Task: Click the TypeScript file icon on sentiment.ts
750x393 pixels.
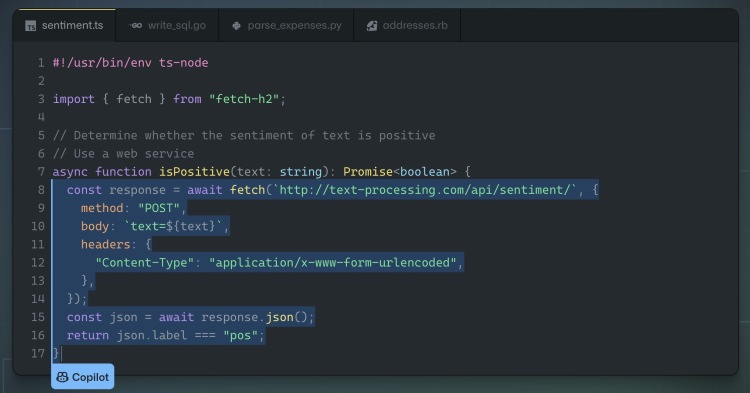Action: click(31, 26)
